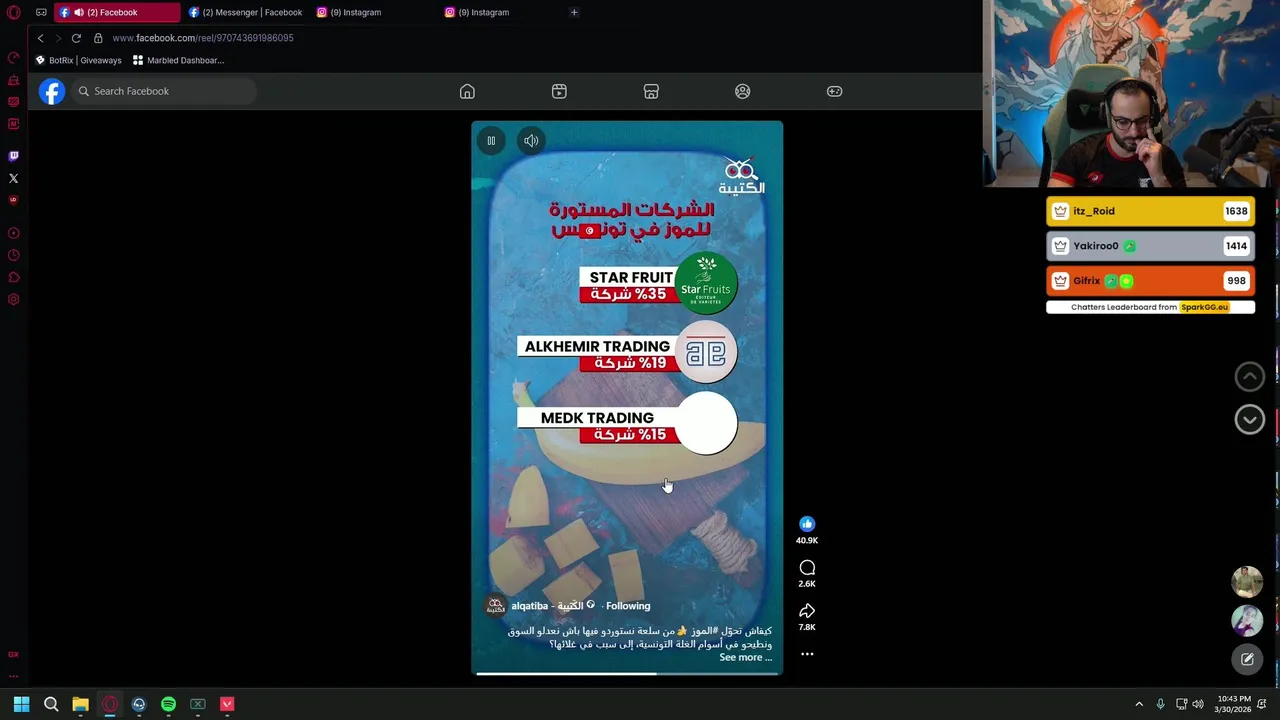
Task: Select the active (2) Facebook tab
Action: click(x=117, y=12)
